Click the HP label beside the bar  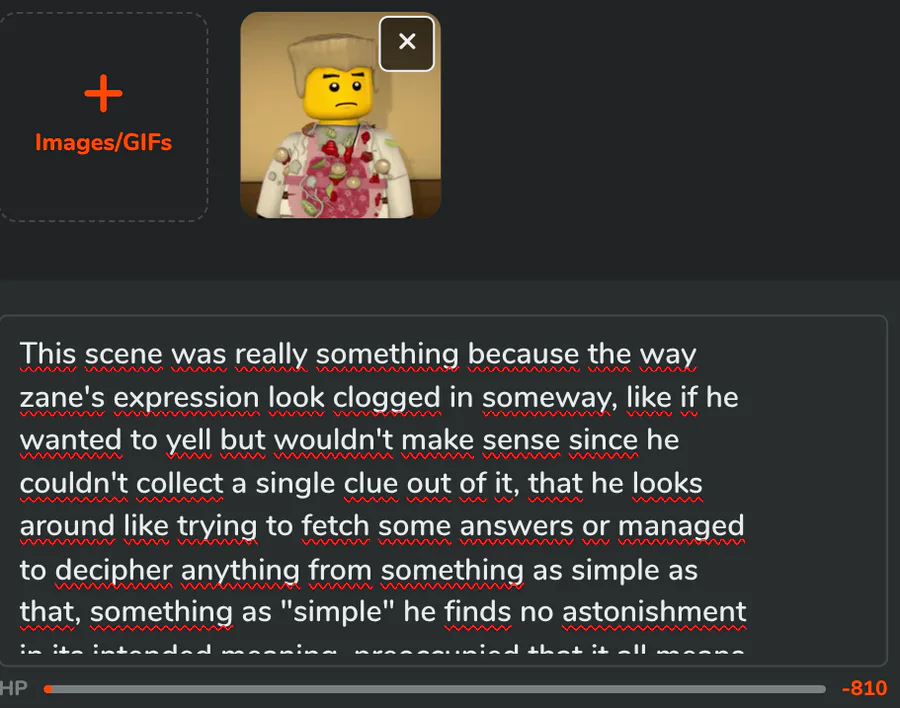point(14,689)
